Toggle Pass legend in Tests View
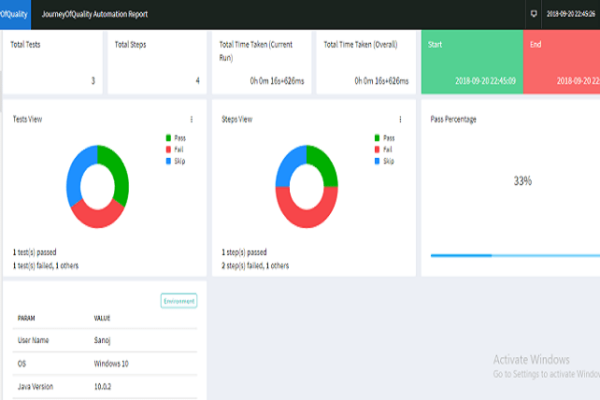The height and width of the screenshot is (400, 600). coord(176,138)
